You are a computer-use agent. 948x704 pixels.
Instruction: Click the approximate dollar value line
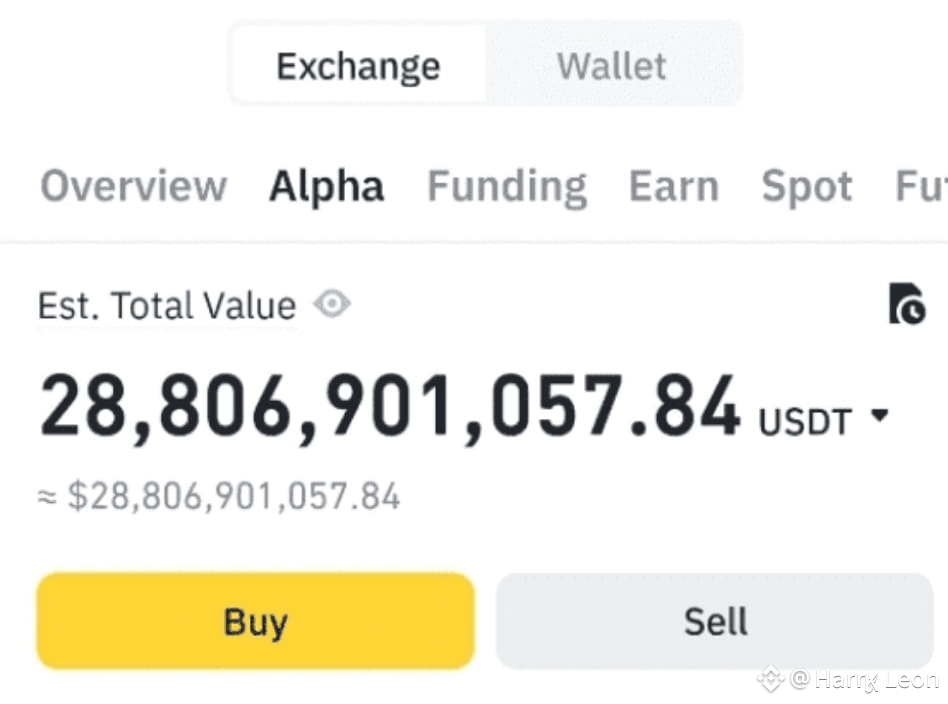point(232,496)
